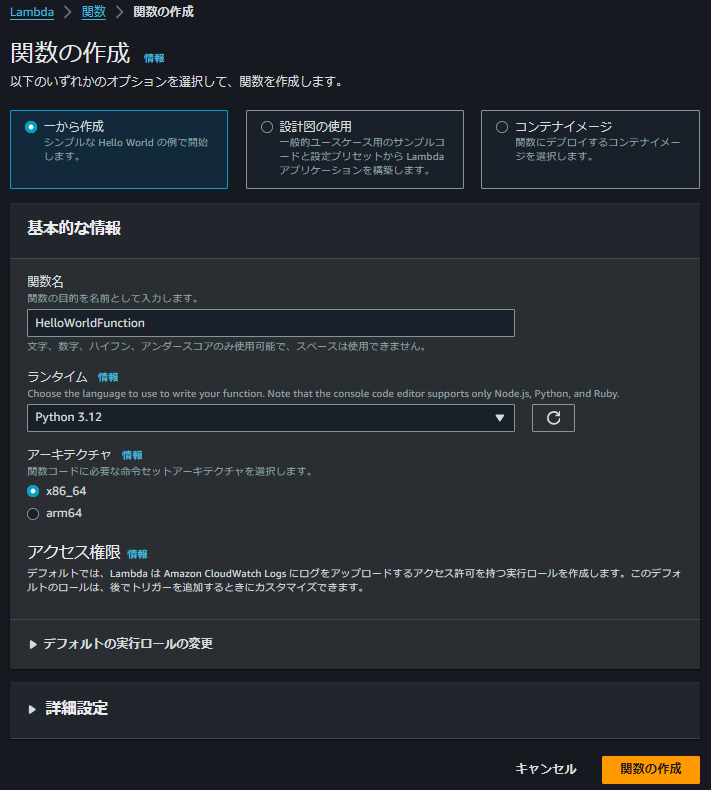
Task: Expand the 詳細設定 section
Action: click(69, 708)
